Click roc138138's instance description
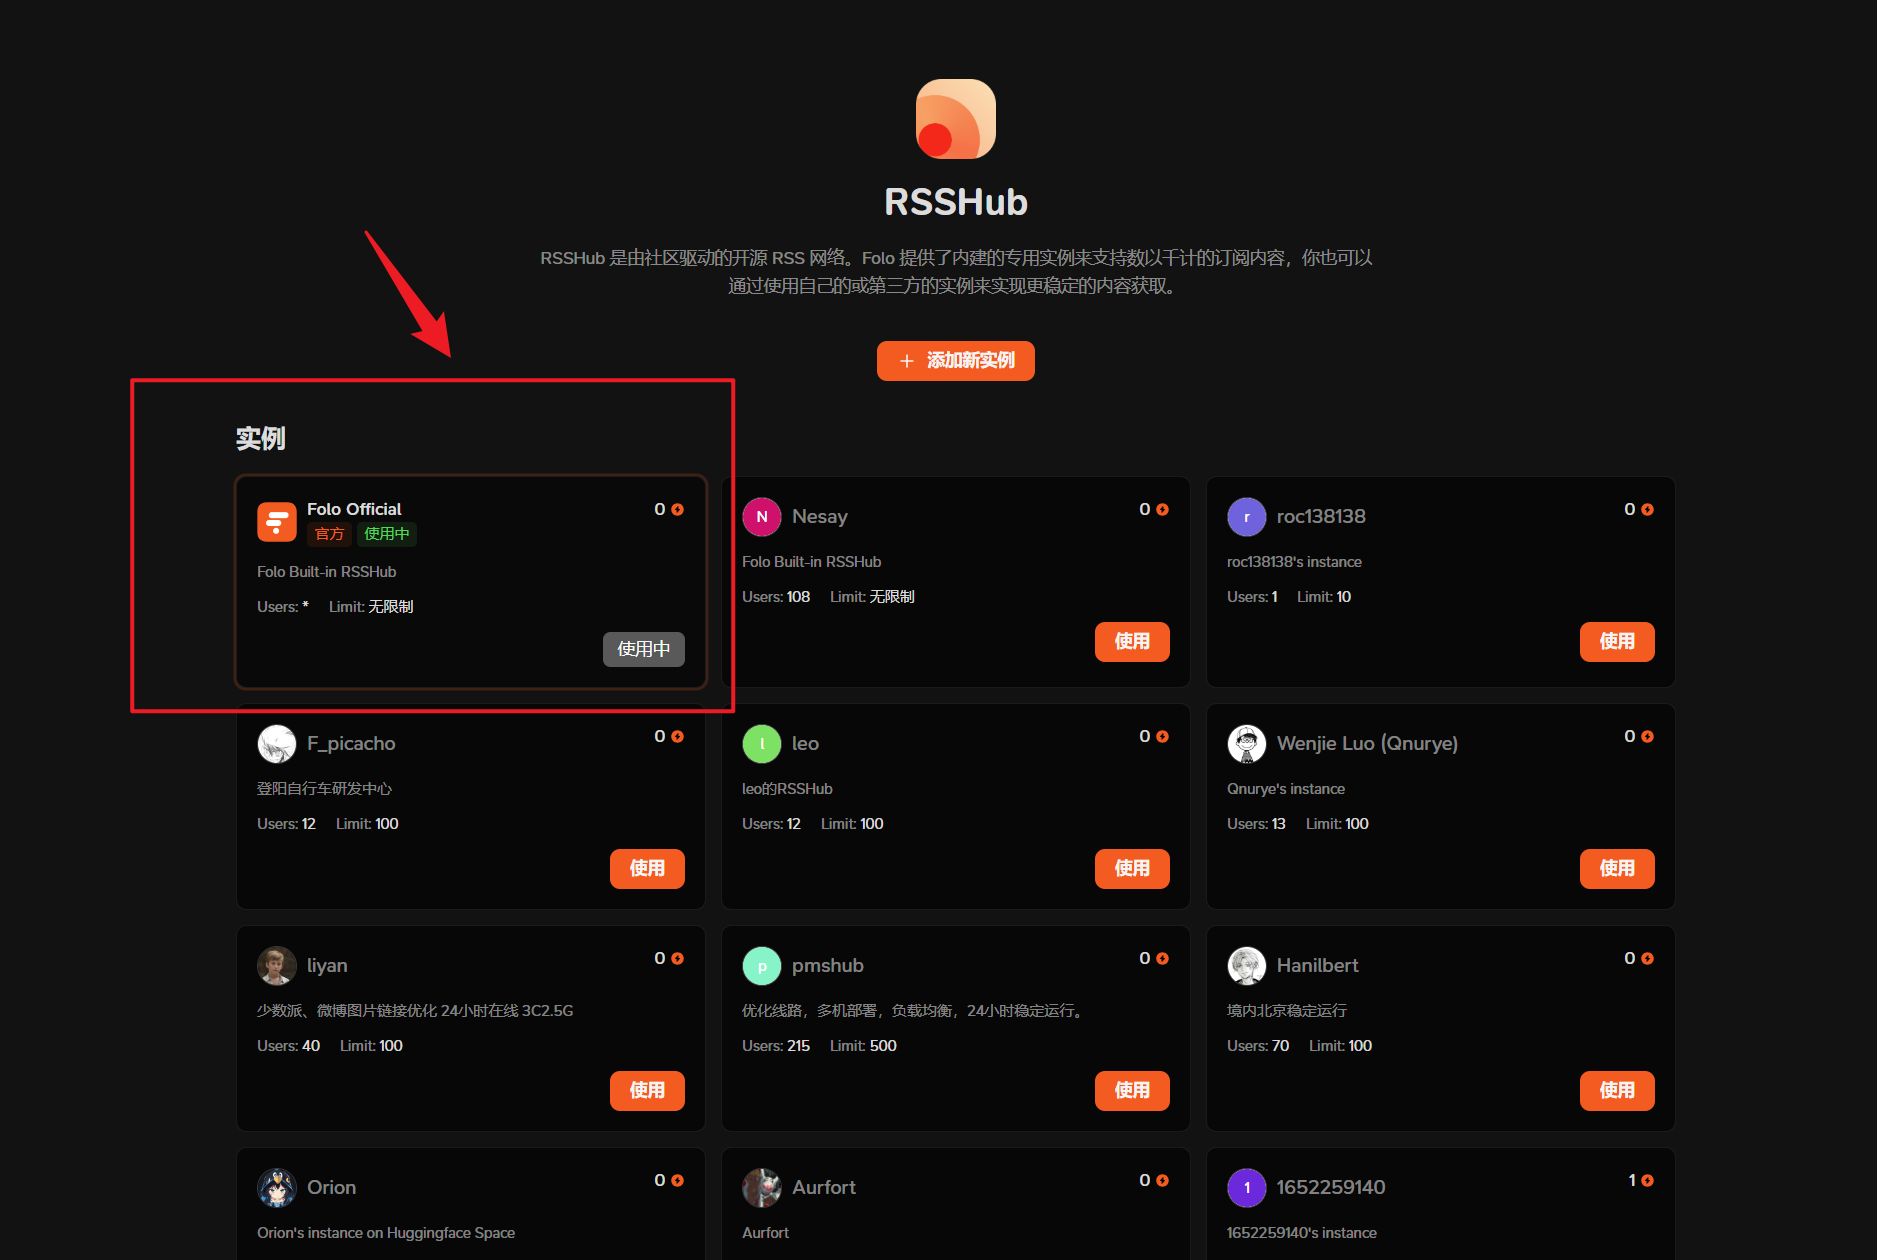Image resolution: width=1877 pixels, height=1260 pixels. (1294, 562)
